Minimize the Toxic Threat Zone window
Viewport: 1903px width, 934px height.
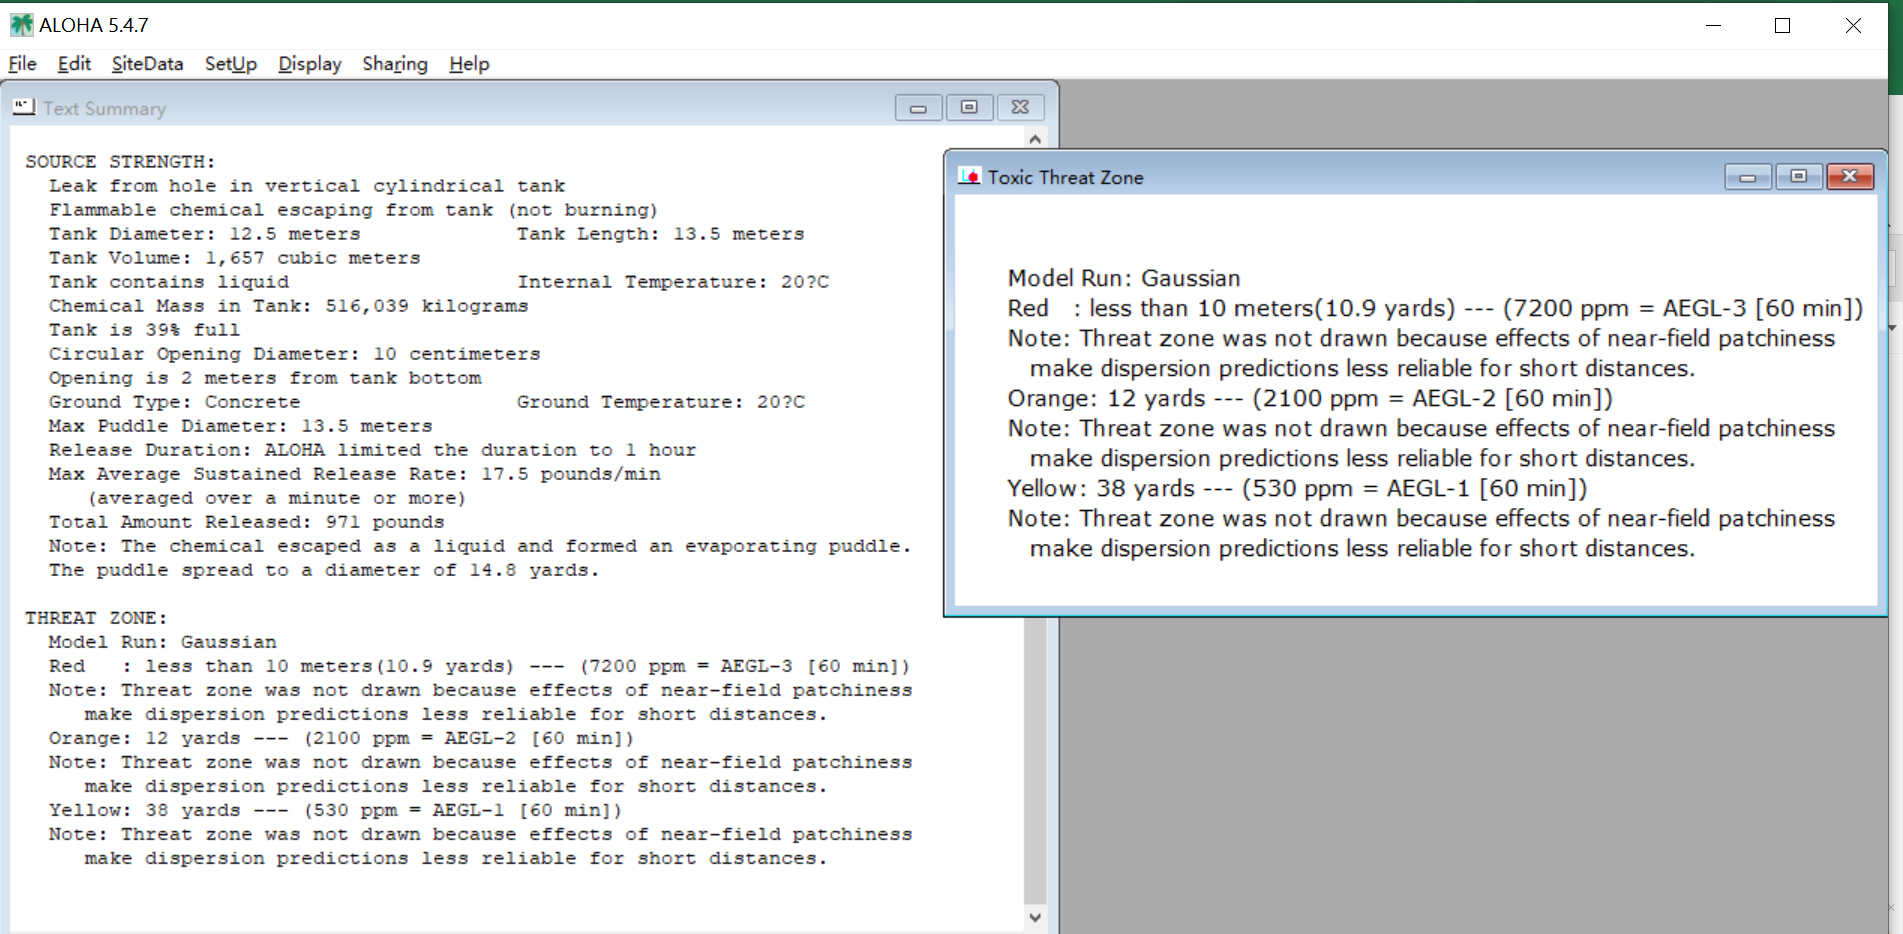point(1748,177)
